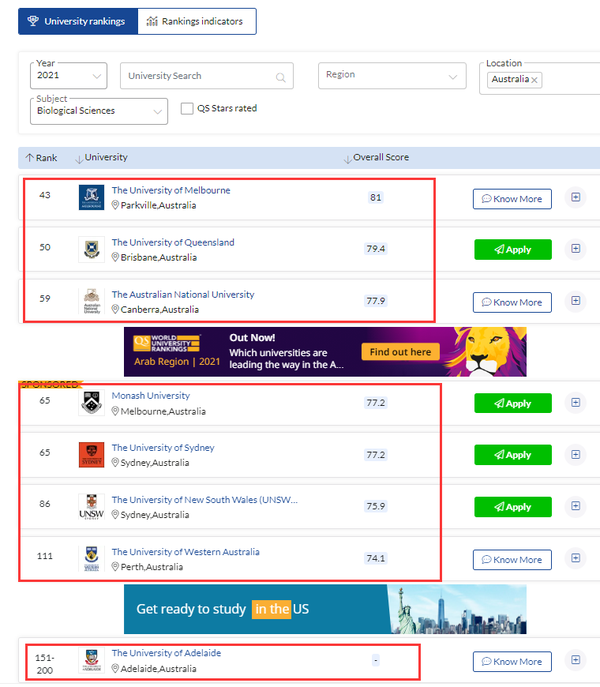Open the Rankings indicators tab
The width and height of the screenshot is (600, 687).
pos(197,21)
